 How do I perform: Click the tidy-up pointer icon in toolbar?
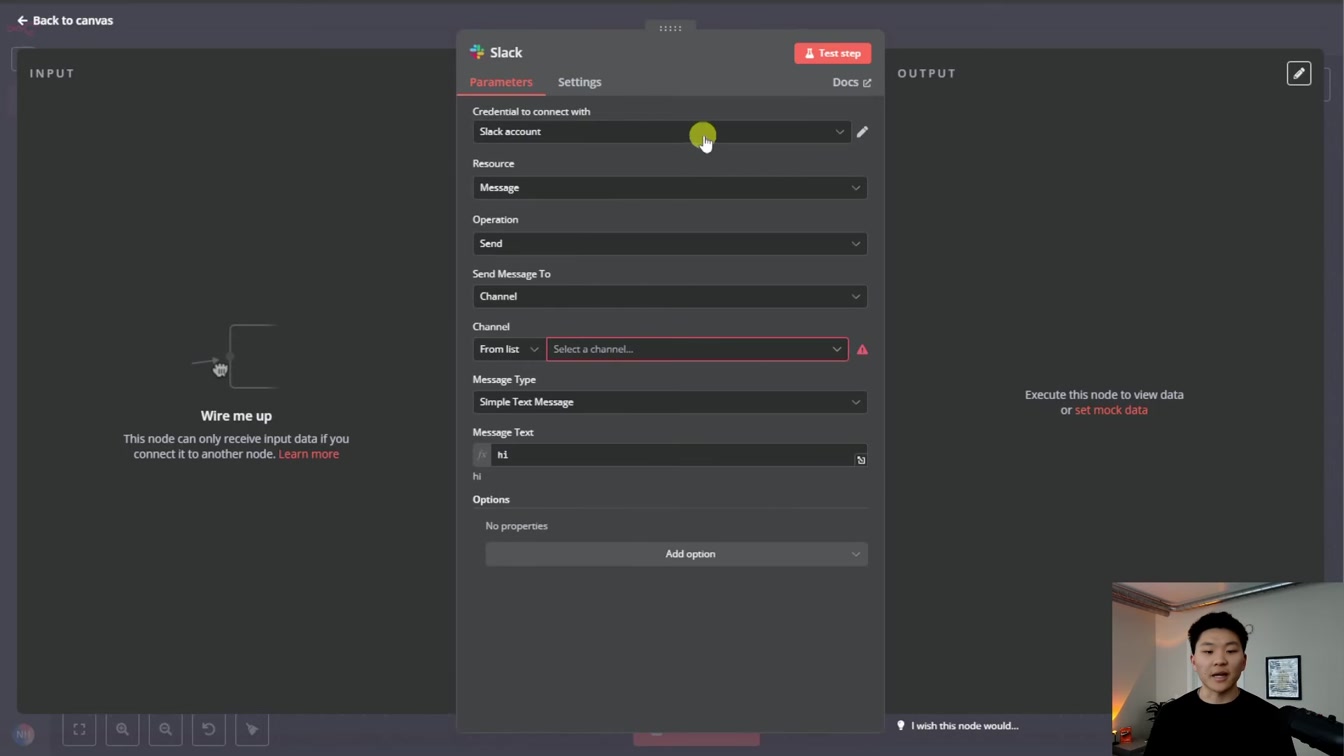[252, 730]
